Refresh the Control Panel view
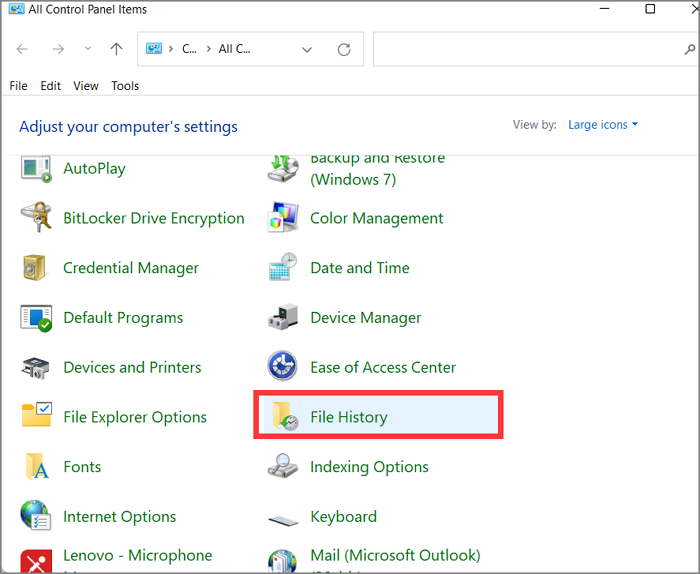 coord(344,49)
